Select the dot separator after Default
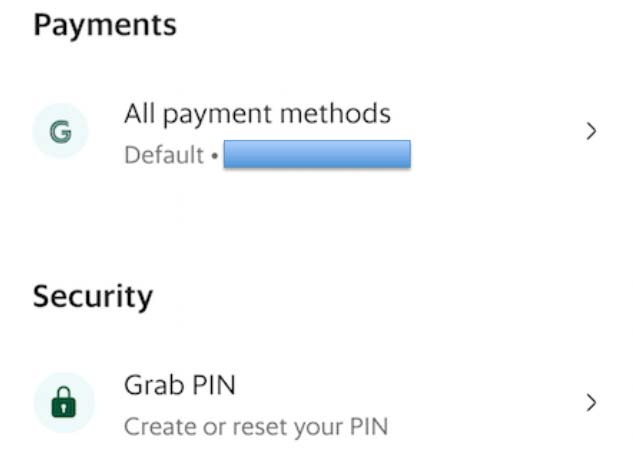The width and height of the screenshot is (633, 462). [214, 158]
